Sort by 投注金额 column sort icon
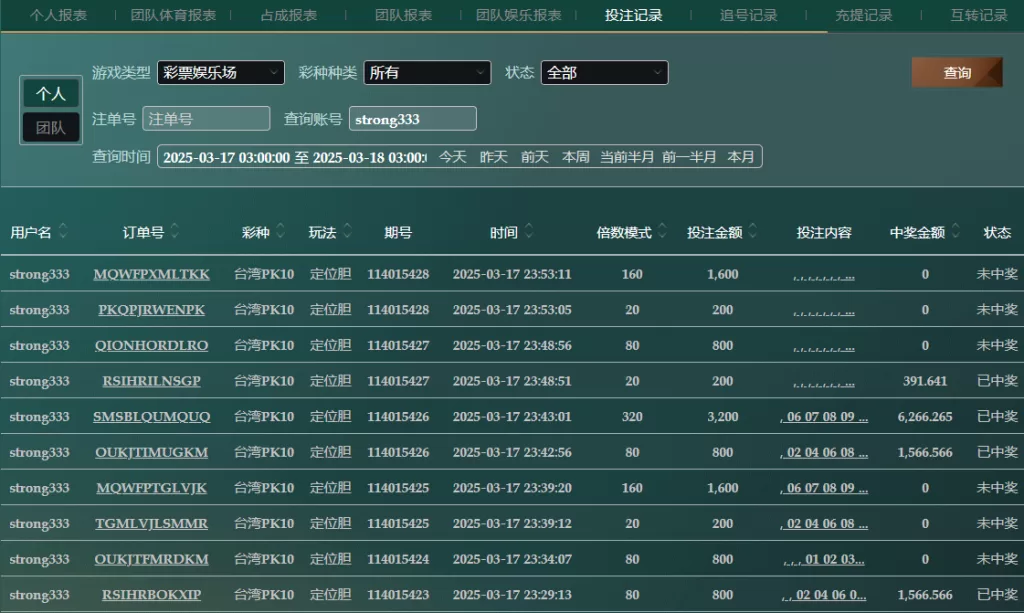Viewport: 1024px width, 613px height. pyautogui.click(x=752, y=232)
